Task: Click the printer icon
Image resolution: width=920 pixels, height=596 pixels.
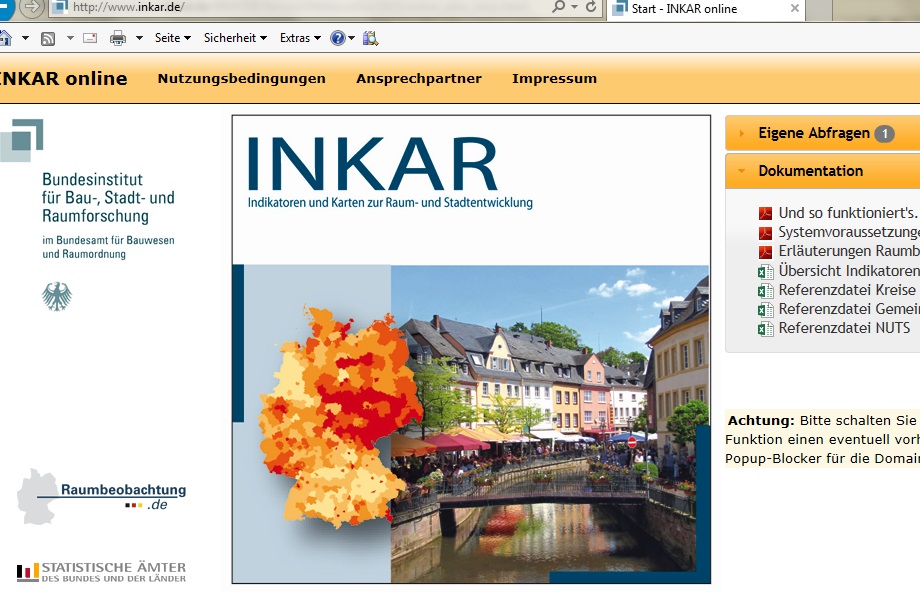Action: [x=118, y=38]
